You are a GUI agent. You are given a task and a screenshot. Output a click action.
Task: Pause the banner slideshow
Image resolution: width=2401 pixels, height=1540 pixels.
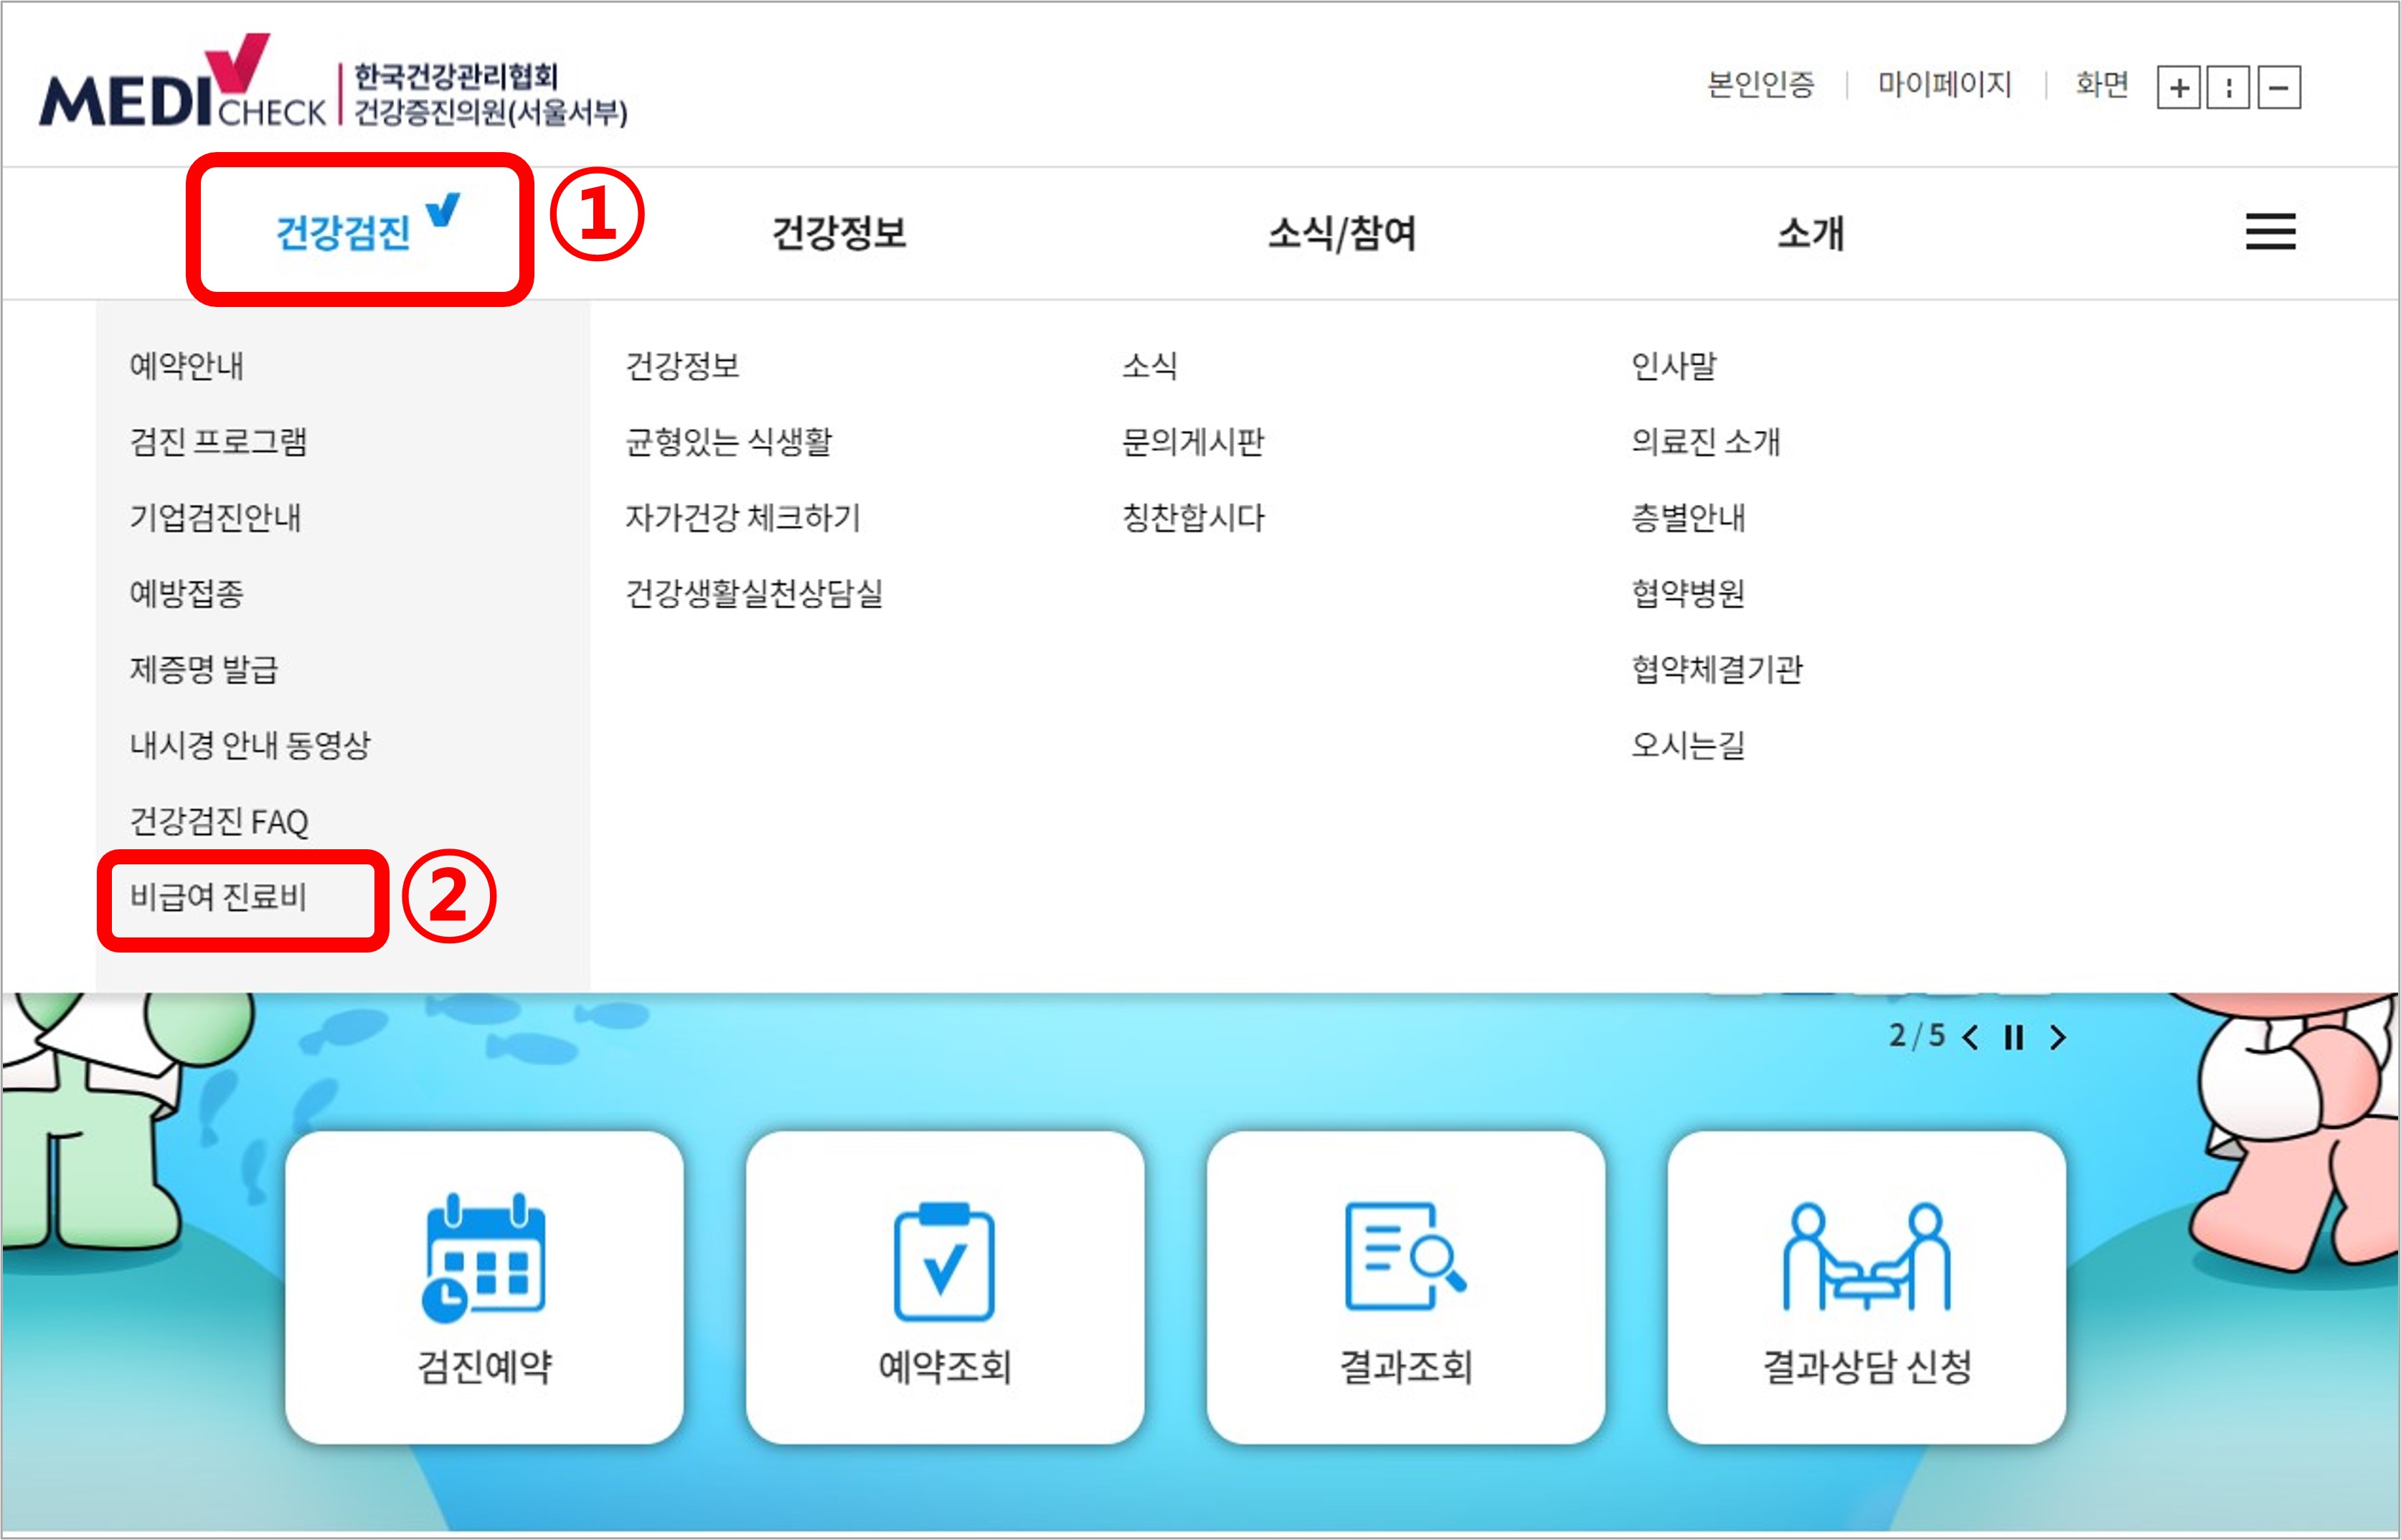coord(2013,1038)
